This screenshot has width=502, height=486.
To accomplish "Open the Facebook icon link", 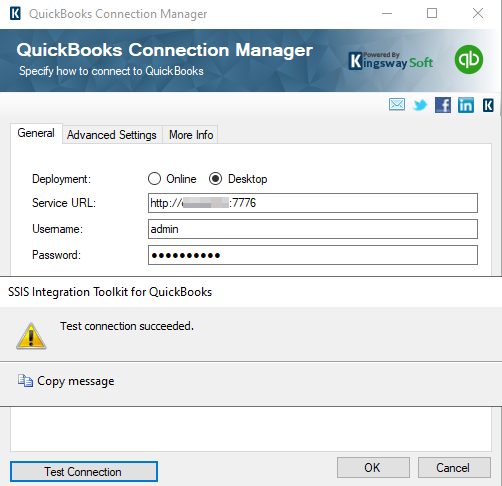I will 443,105.
